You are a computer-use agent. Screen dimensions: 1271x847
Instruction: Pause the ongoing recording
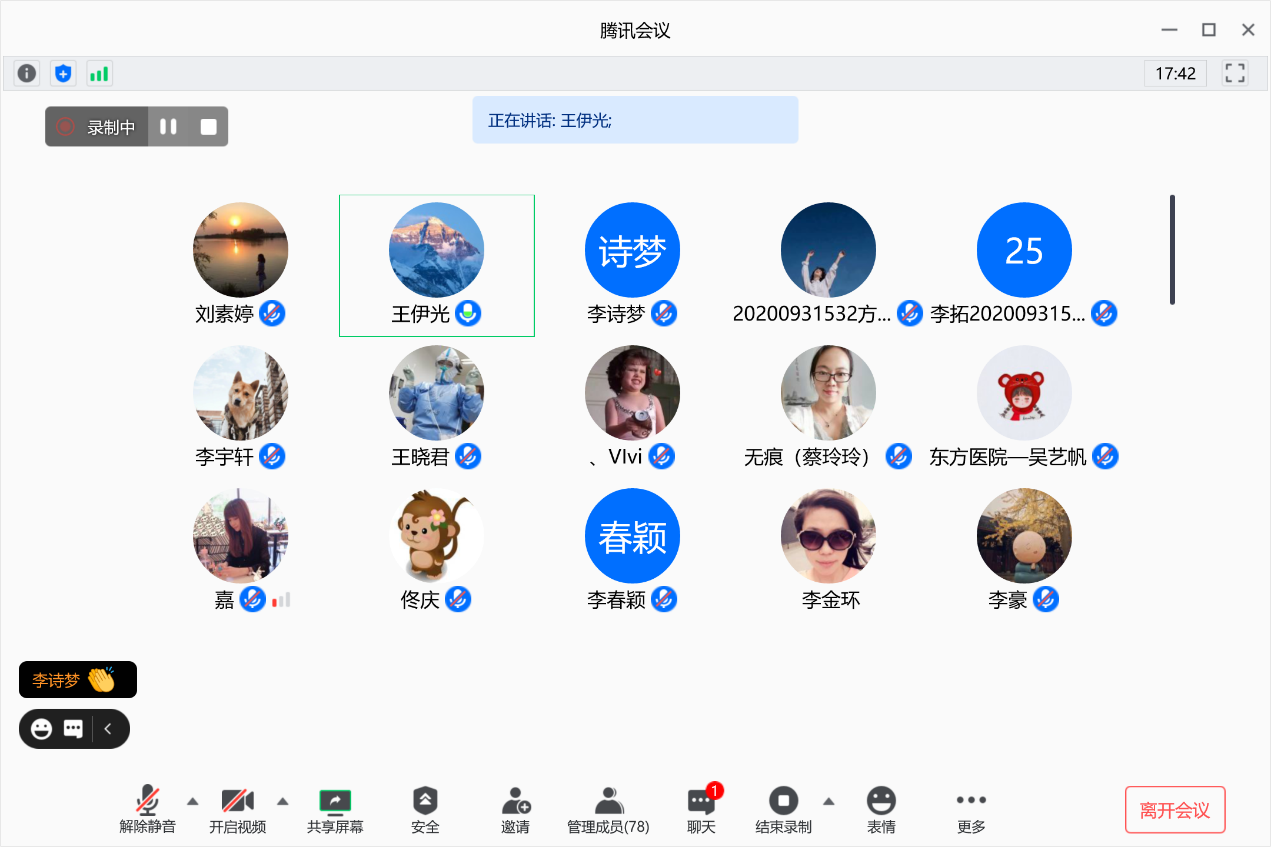point(168,127)
